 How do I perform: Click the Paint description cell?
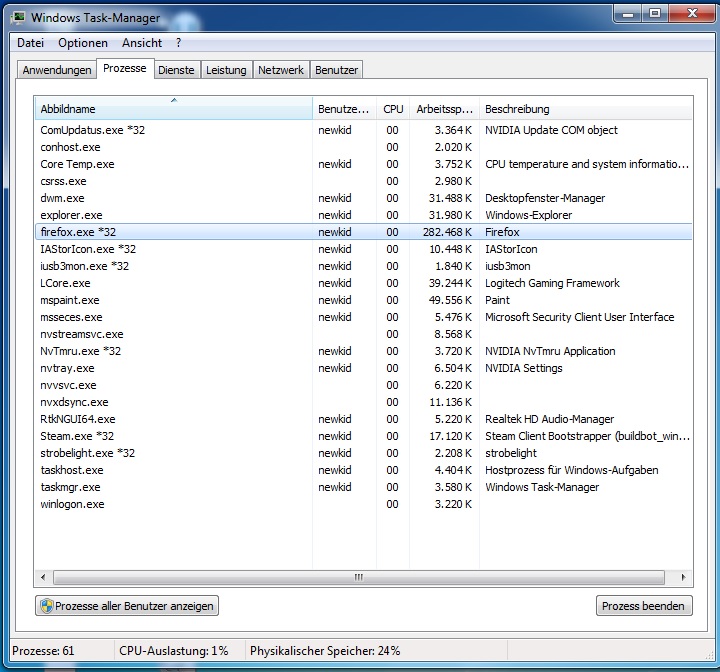tap(497, 300)
